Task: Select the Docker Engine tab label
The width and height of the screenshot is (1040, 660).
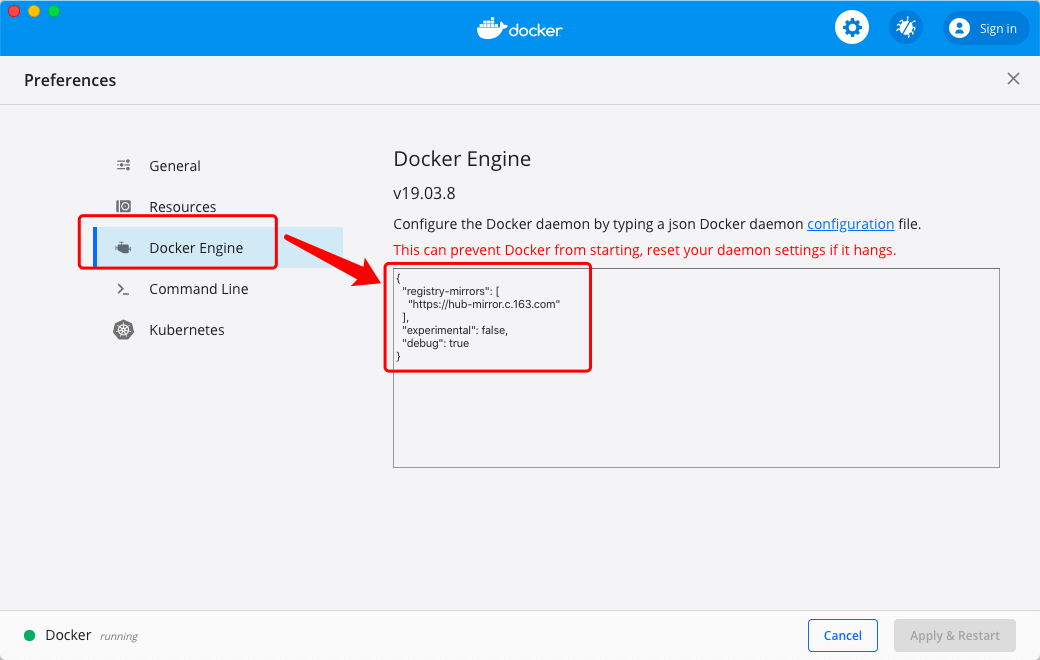Action: point(196,248)
